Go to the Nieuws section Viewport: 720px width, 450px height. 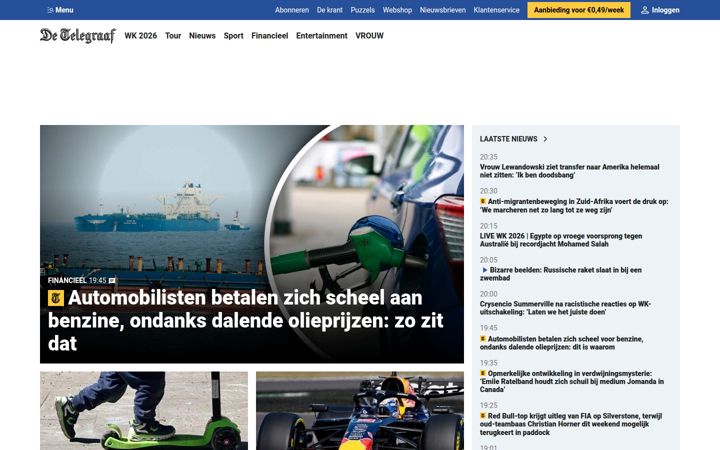(202, 36)
